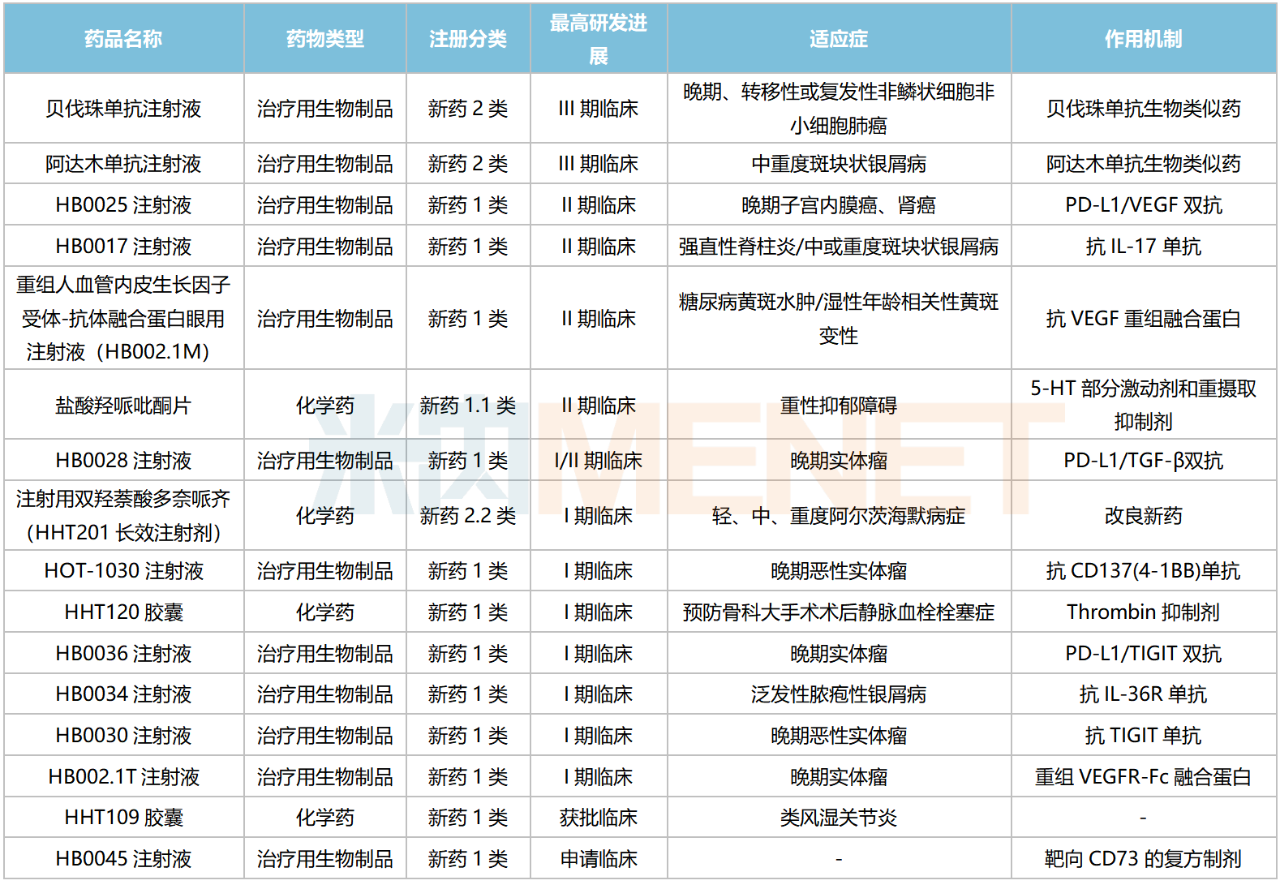1280x881 pixels.
Task: Select the HB002.1T 注射液 cell
Action: [x=124, y=777]
